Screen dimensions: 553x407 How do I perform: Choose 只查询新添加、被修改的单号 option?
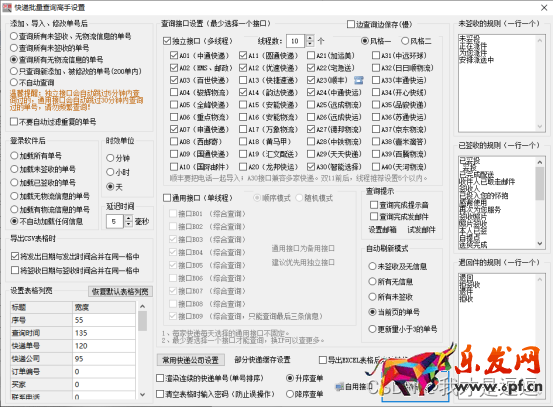coord(75,71)
